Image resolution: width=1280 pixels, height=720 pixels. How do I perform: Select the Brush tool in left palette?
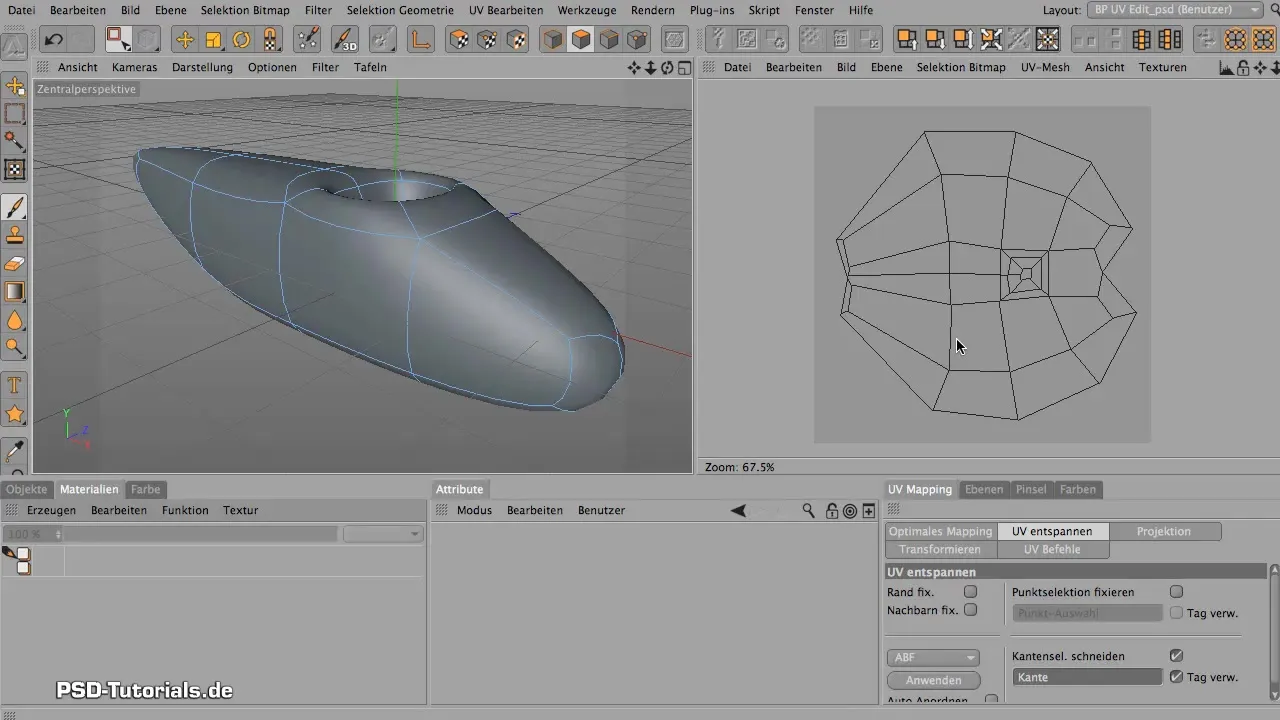click(x=15, y=207)
